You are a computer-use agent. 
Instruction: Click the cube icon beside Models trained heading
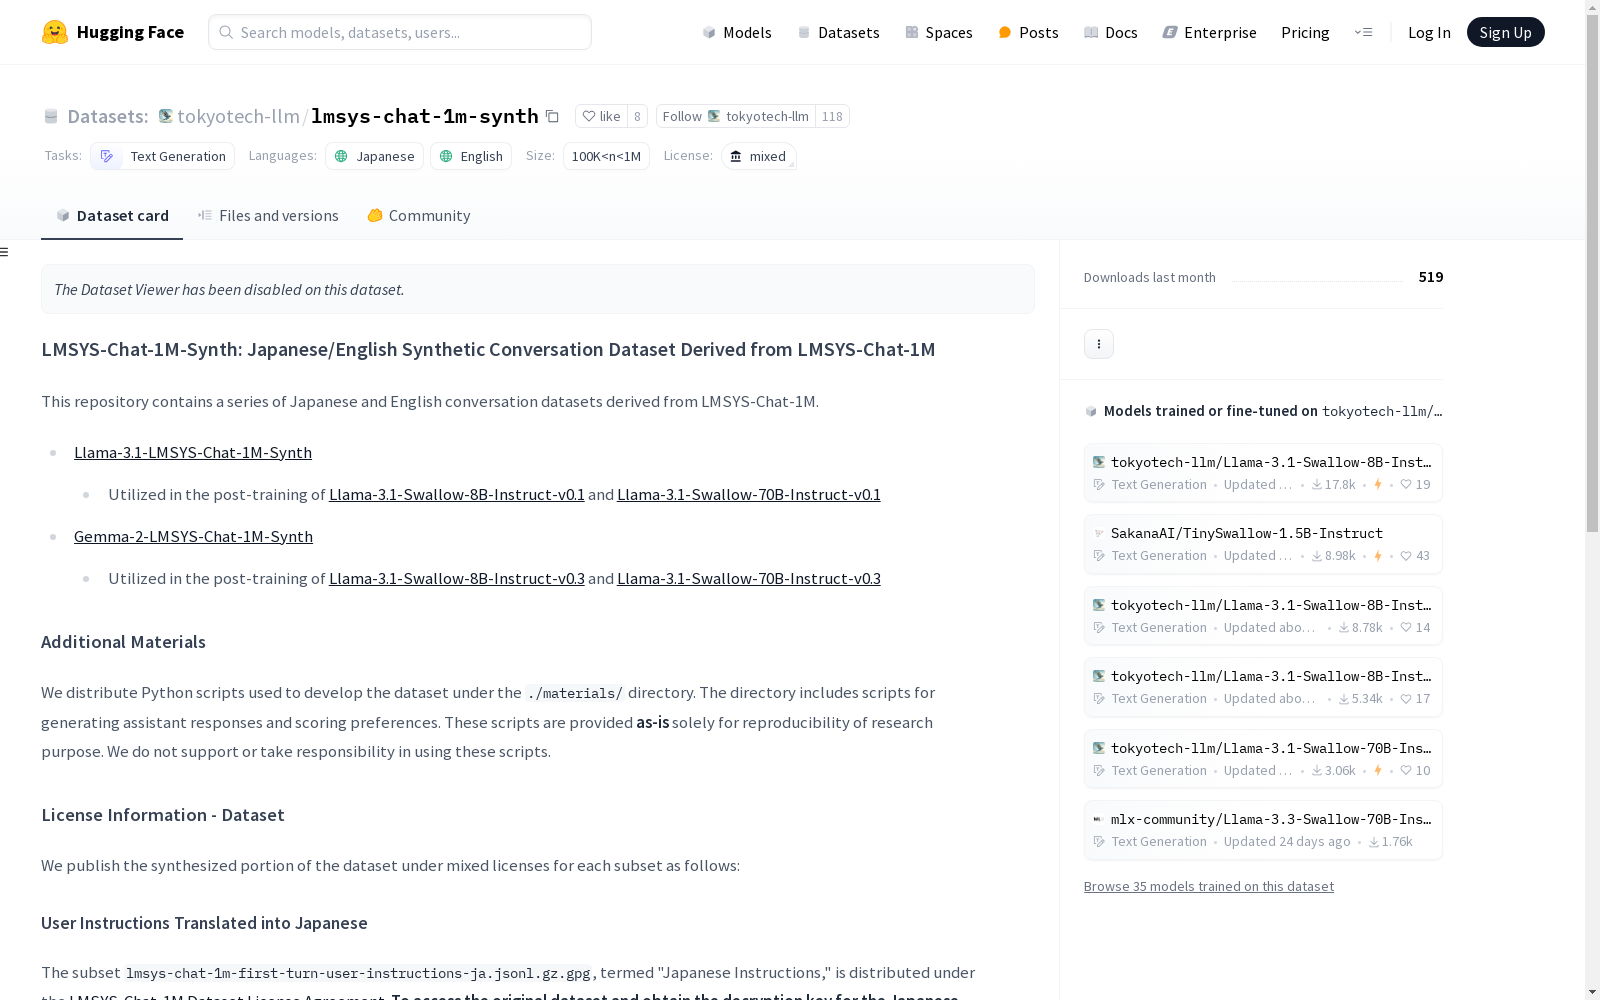(x=1091, y=411)
